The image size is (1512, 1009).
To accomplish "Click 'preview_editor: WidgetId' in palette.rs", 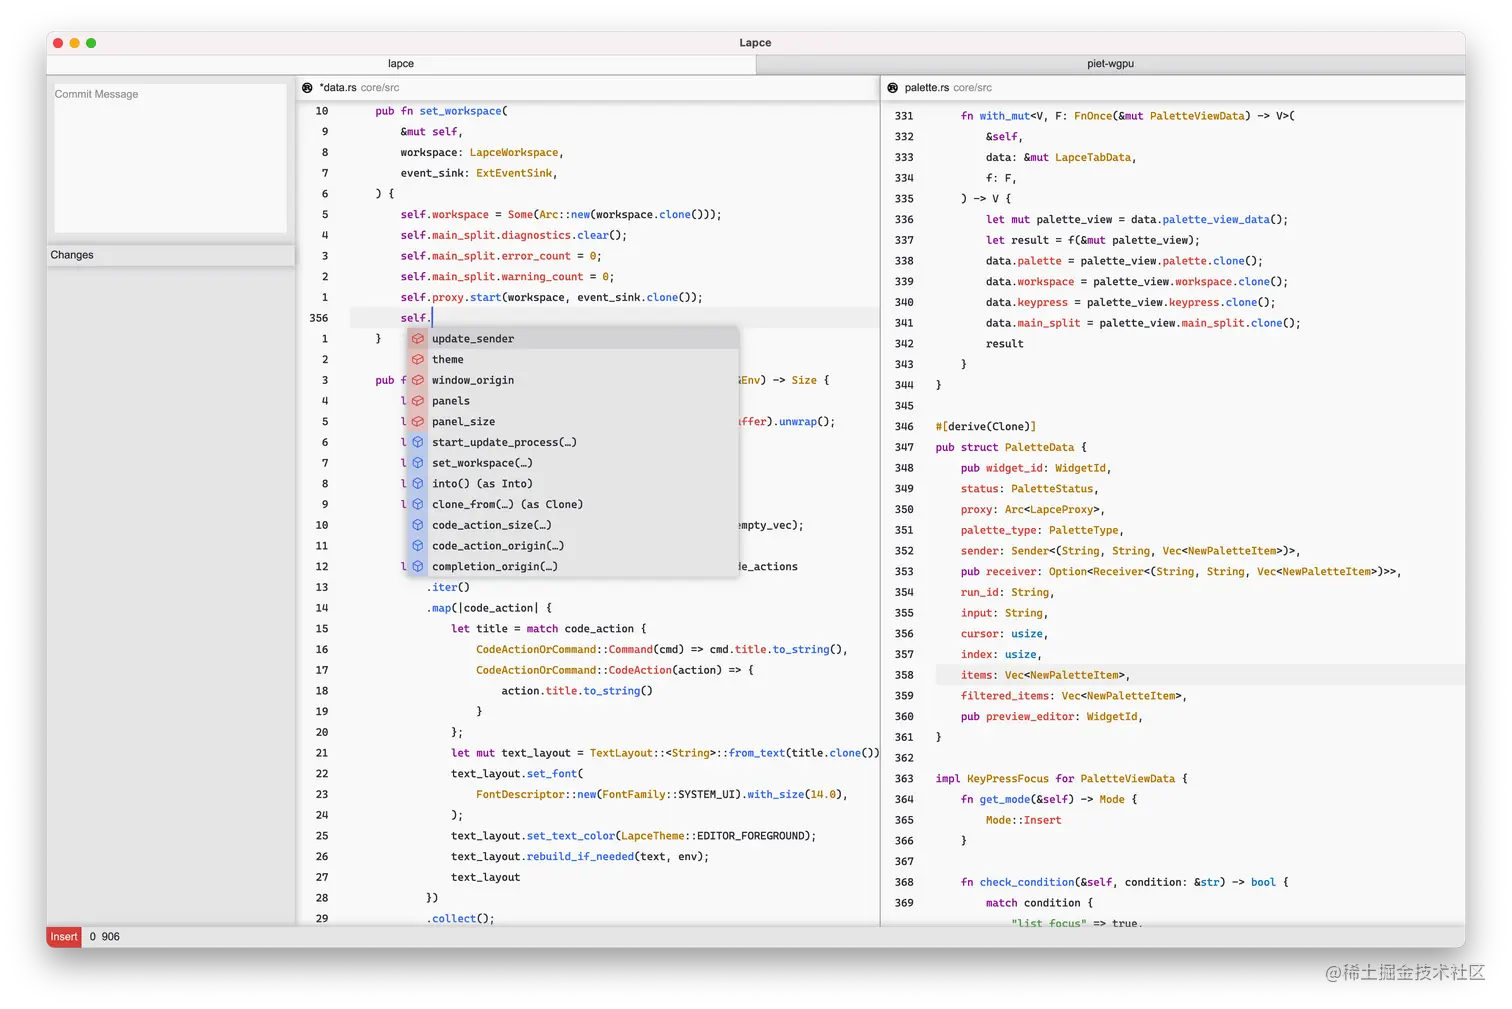I will (1063, 717).
